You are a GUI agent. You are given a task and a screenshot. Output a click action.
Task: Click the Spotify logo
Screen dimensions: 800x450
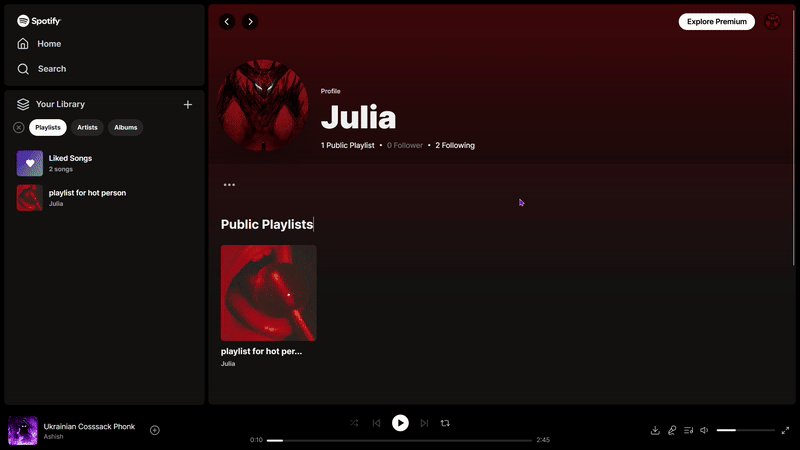[39, 21]
